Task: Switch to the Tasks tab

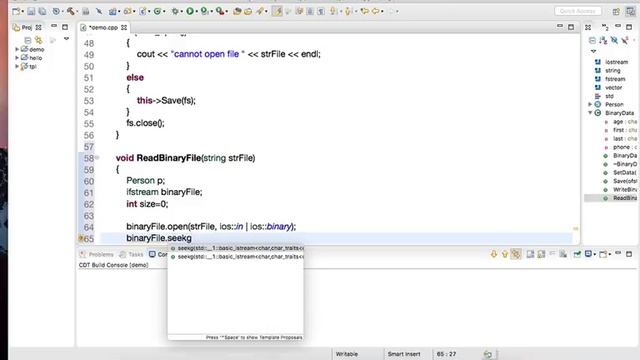Action: point(131,254)
